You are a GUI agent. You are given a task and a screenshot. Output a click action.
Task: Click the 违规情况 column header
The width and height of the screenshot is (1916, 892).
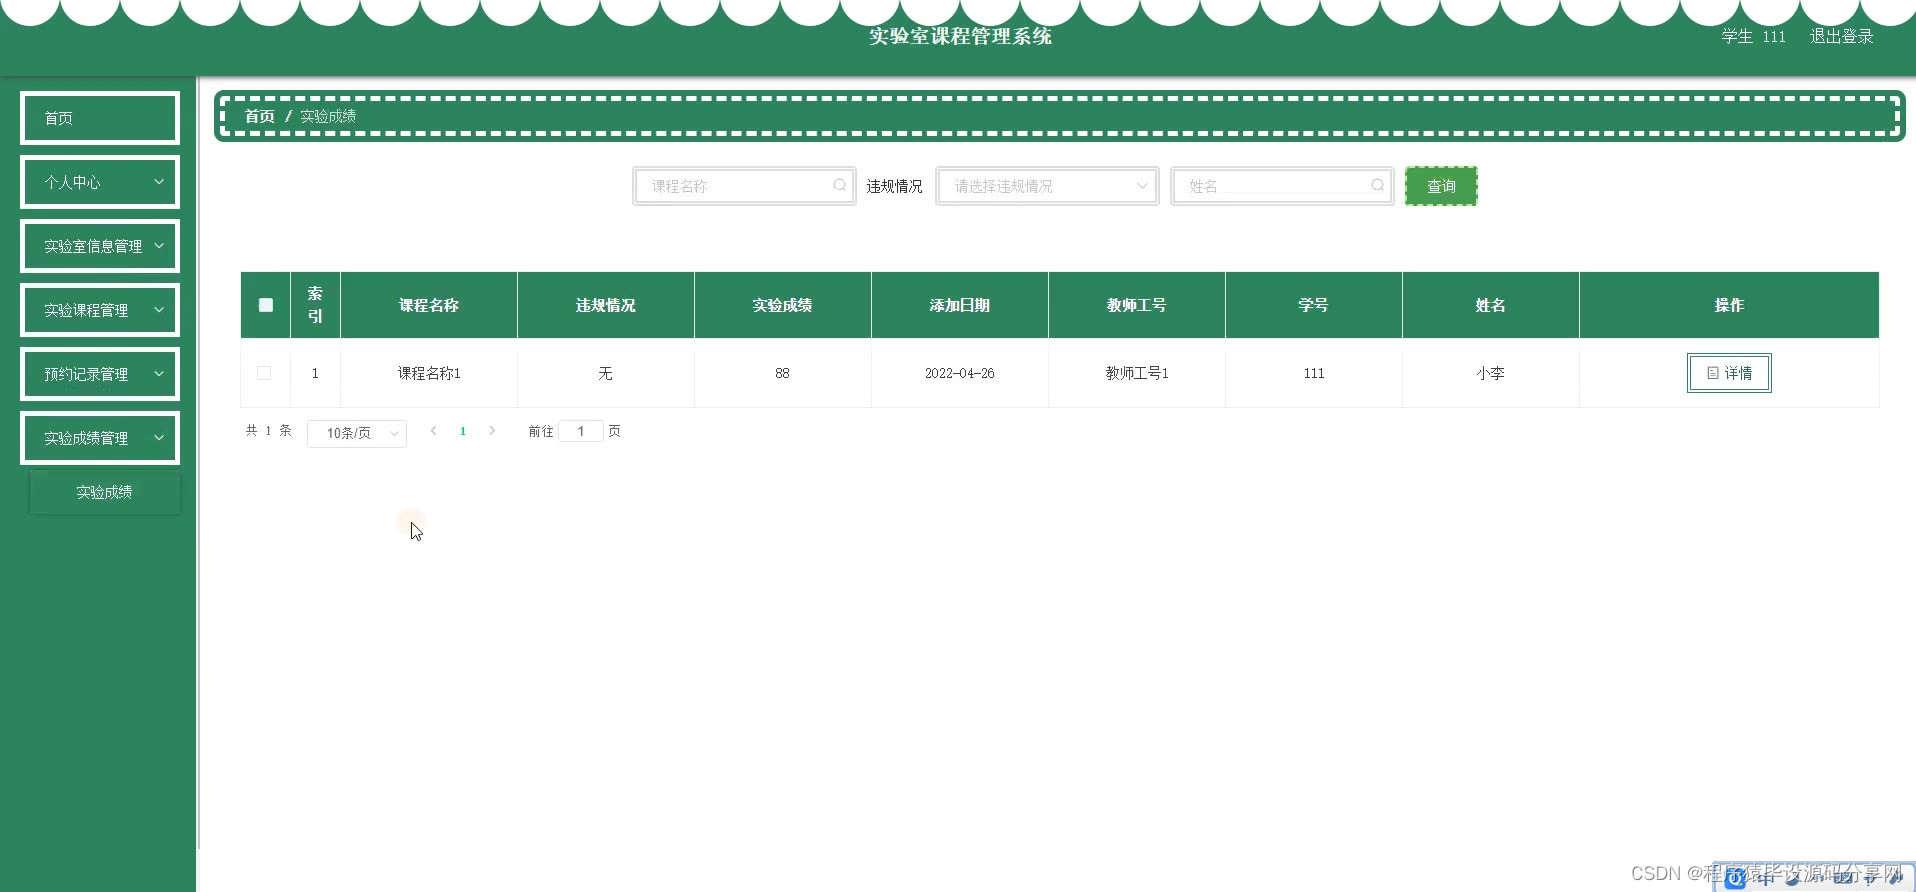(x=606, y=305)
